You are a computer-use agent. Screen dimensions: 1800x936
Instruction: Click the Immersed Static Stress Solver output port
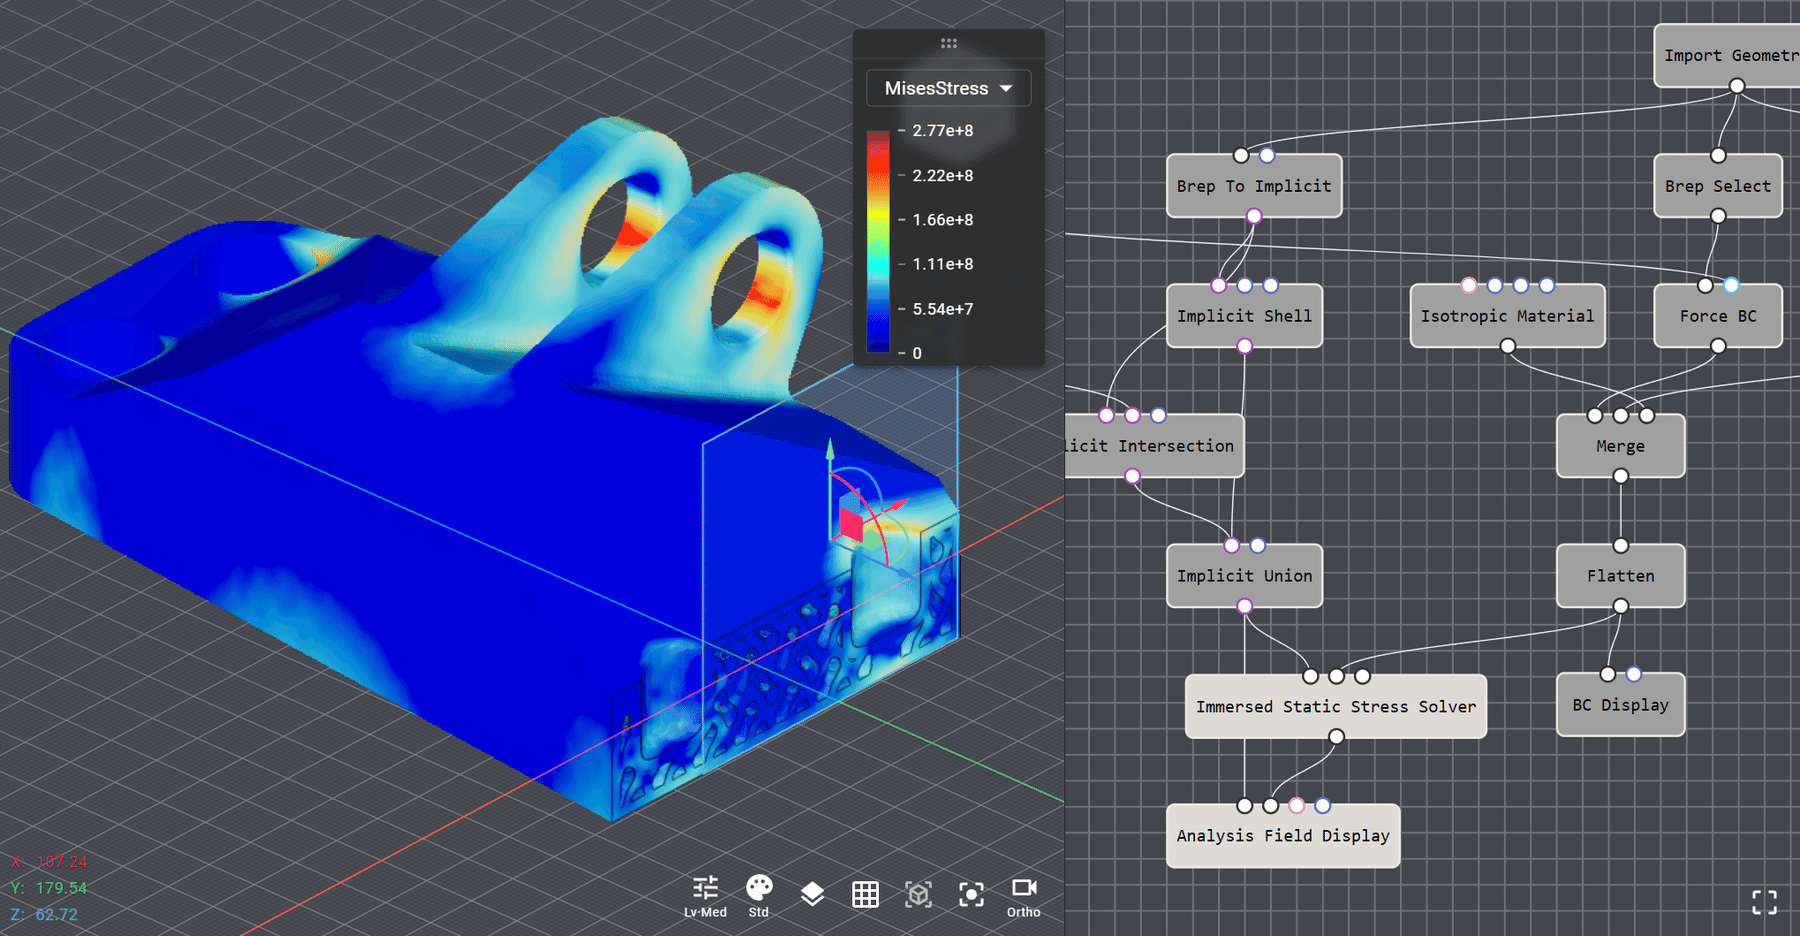[x=1336, y=737]
